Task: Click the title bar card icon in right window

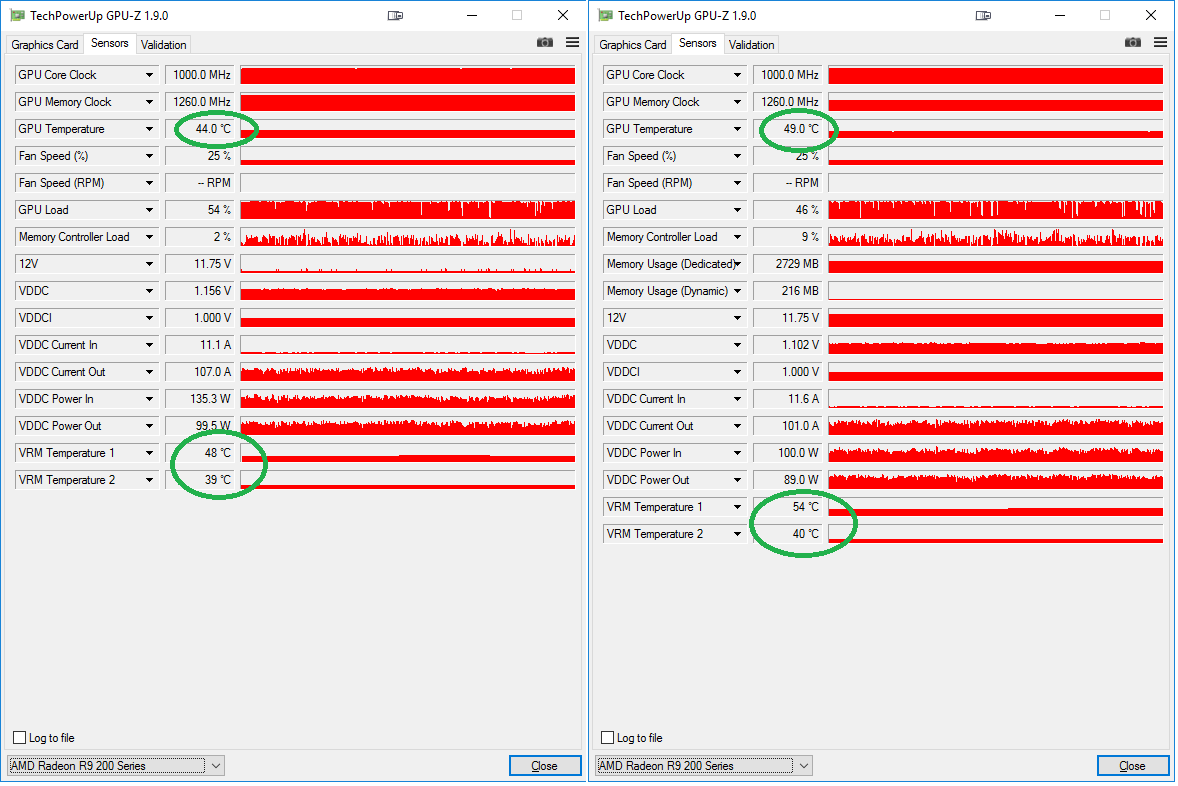Action: pyautogui.click(x=983, y=15)
